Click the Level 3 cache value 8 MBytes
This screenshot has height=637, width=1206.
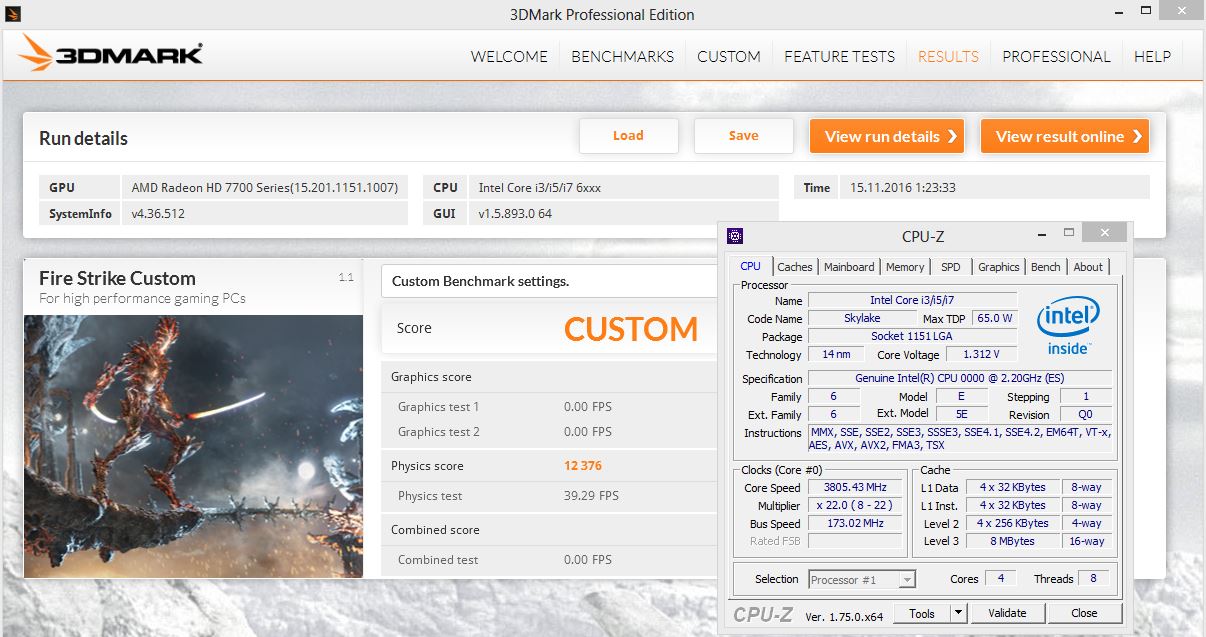[x=1013, y=541]
